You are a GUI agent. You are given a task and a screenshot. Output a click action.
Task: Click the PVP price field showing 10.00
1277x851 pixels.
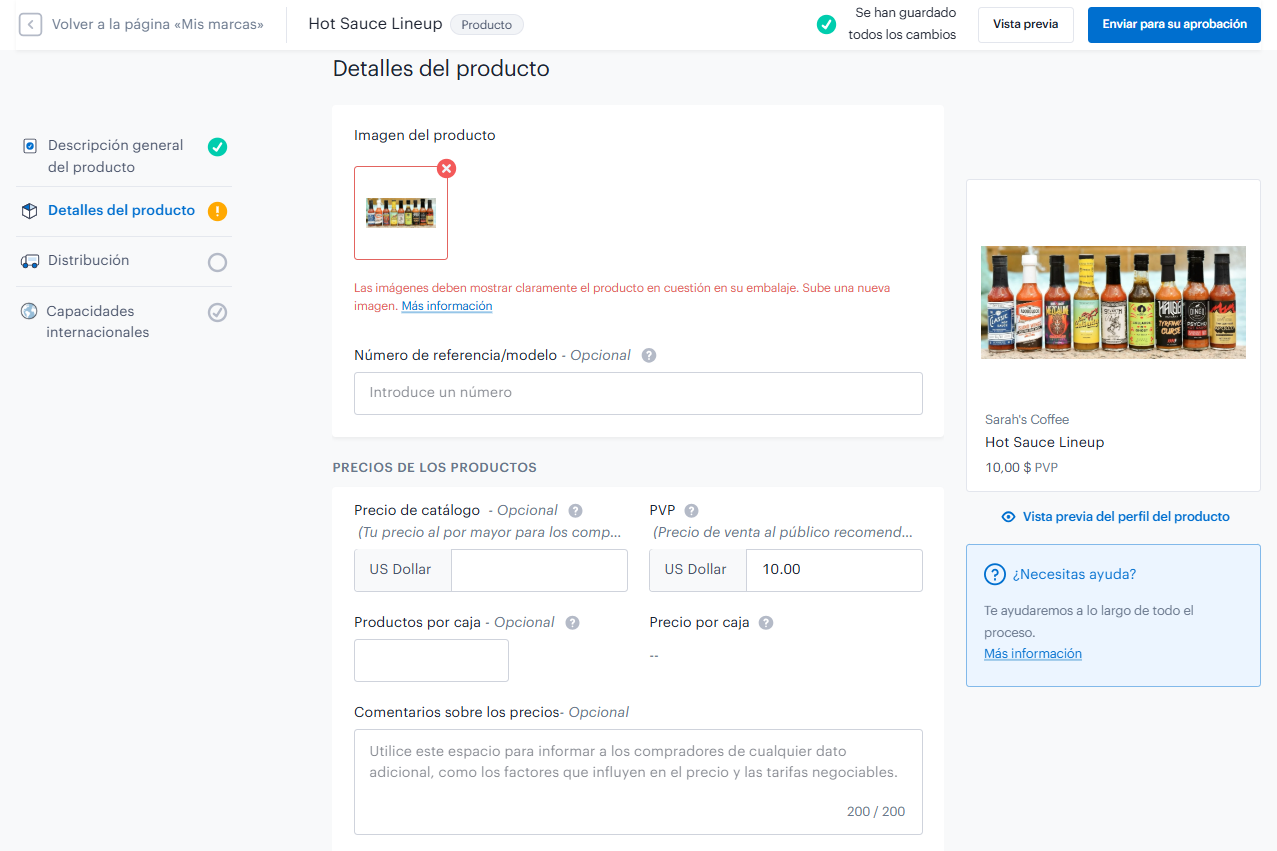(834, 570)
